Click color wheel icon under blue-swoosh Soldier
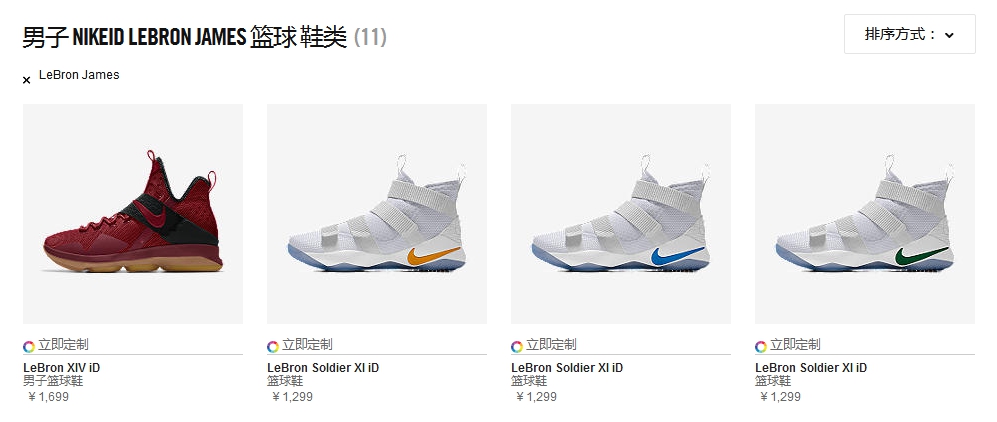This screenshot has height=422, width=997. (x=517, y=346)
